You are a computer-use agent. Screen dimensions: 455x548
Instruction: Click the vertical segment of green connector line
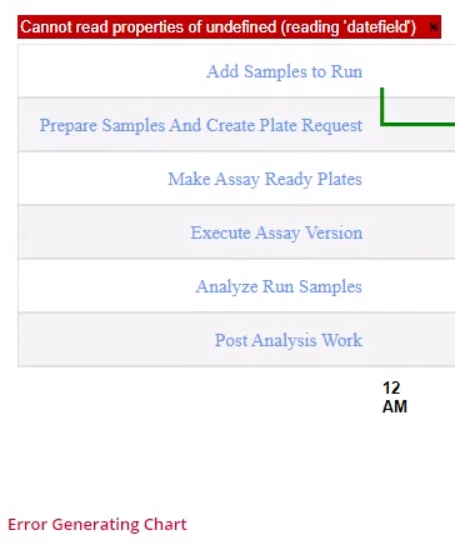(x=382, y=107)
